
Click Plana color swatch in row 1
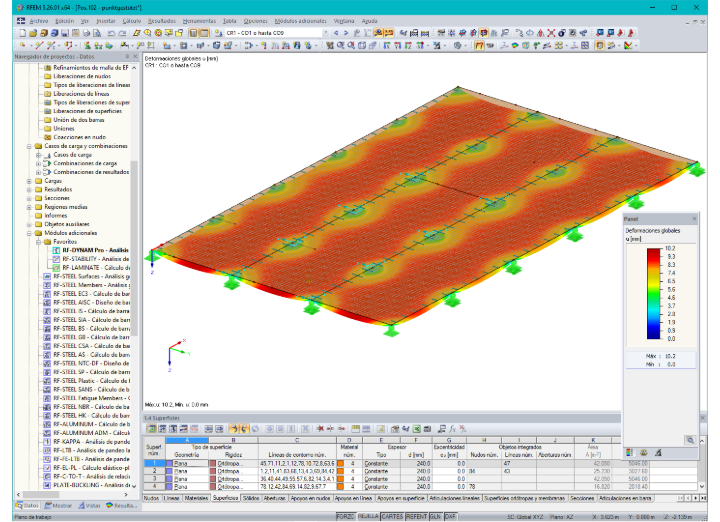tap(169, 464)
